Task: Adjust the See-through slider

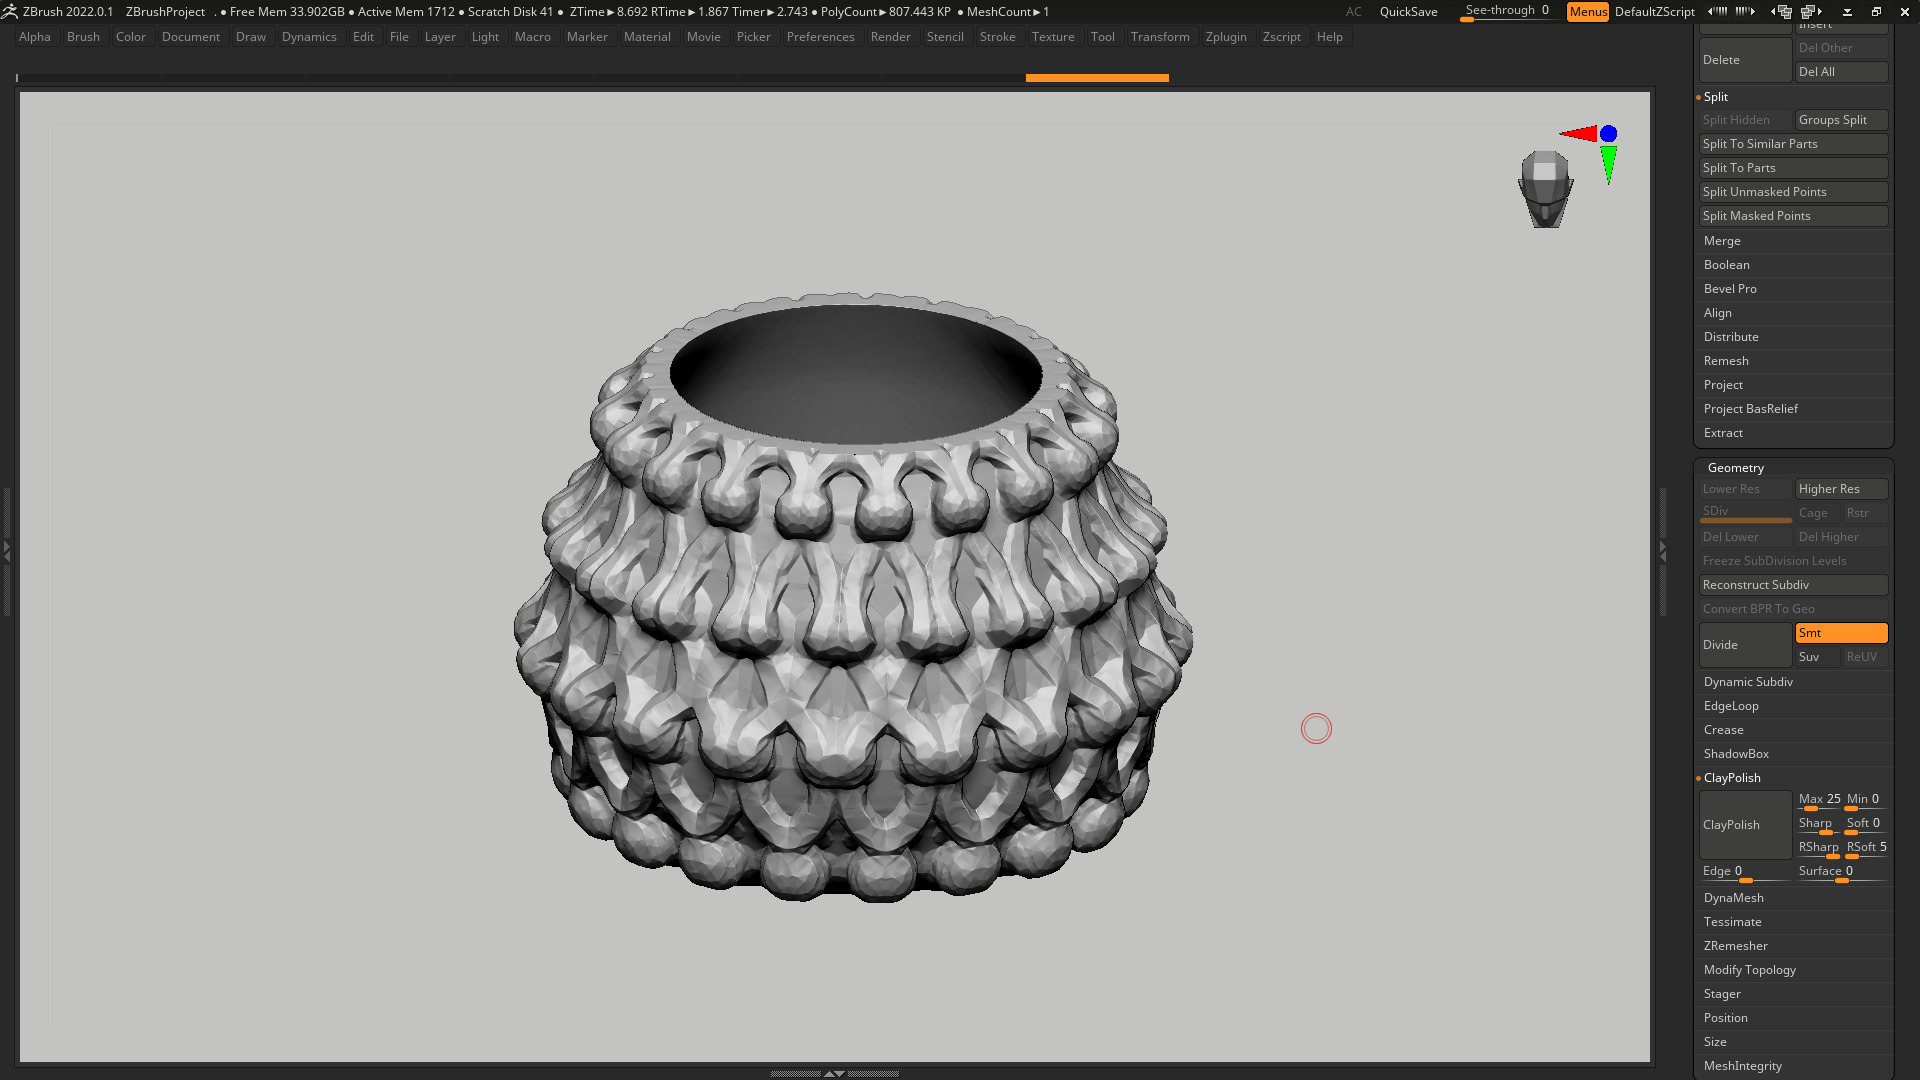Action: click(x=1508, y=12)
